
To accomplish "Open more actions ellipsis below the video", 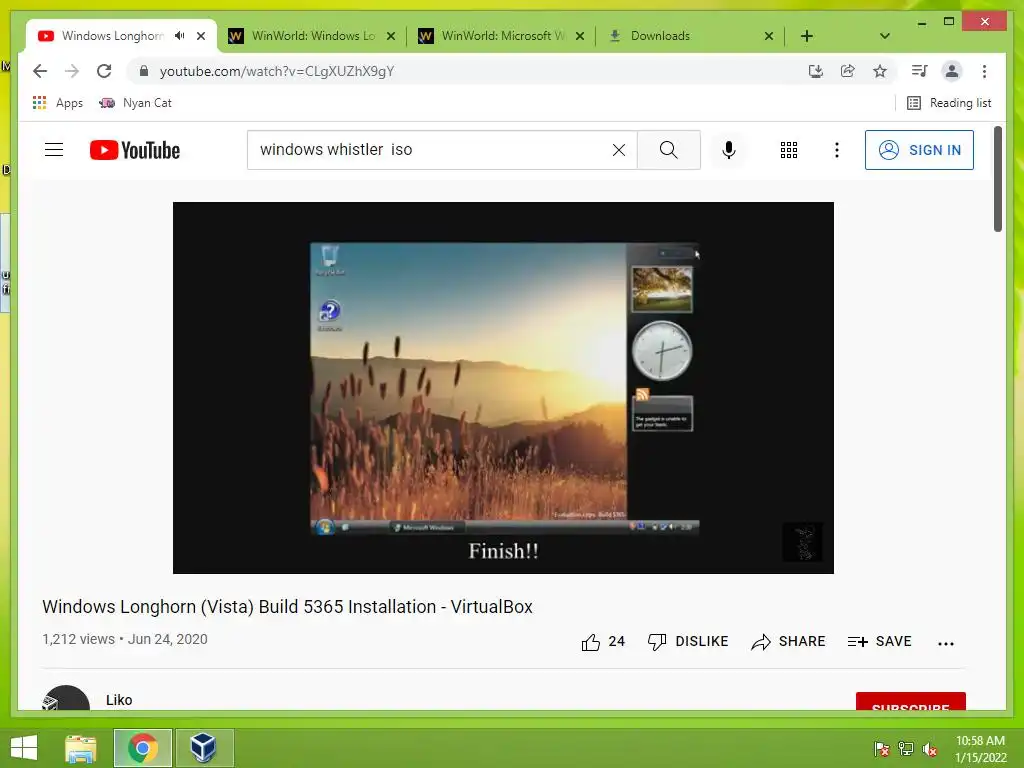I will click(946, 643).
